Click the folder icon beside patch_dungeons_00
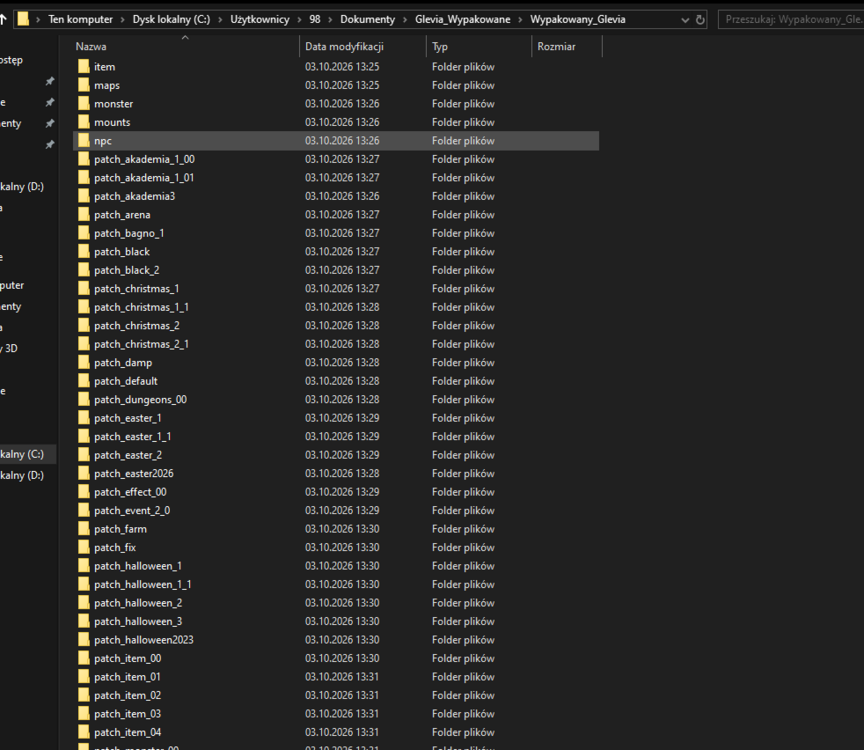 84,400
